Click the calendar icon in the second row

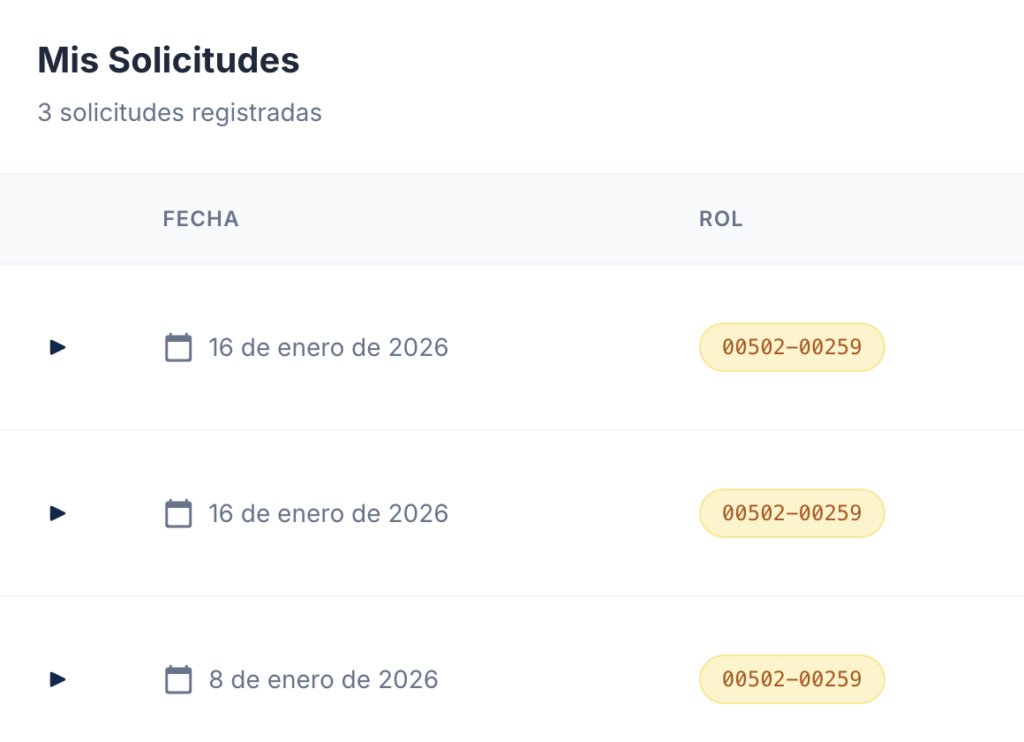(x=178, y=514)
